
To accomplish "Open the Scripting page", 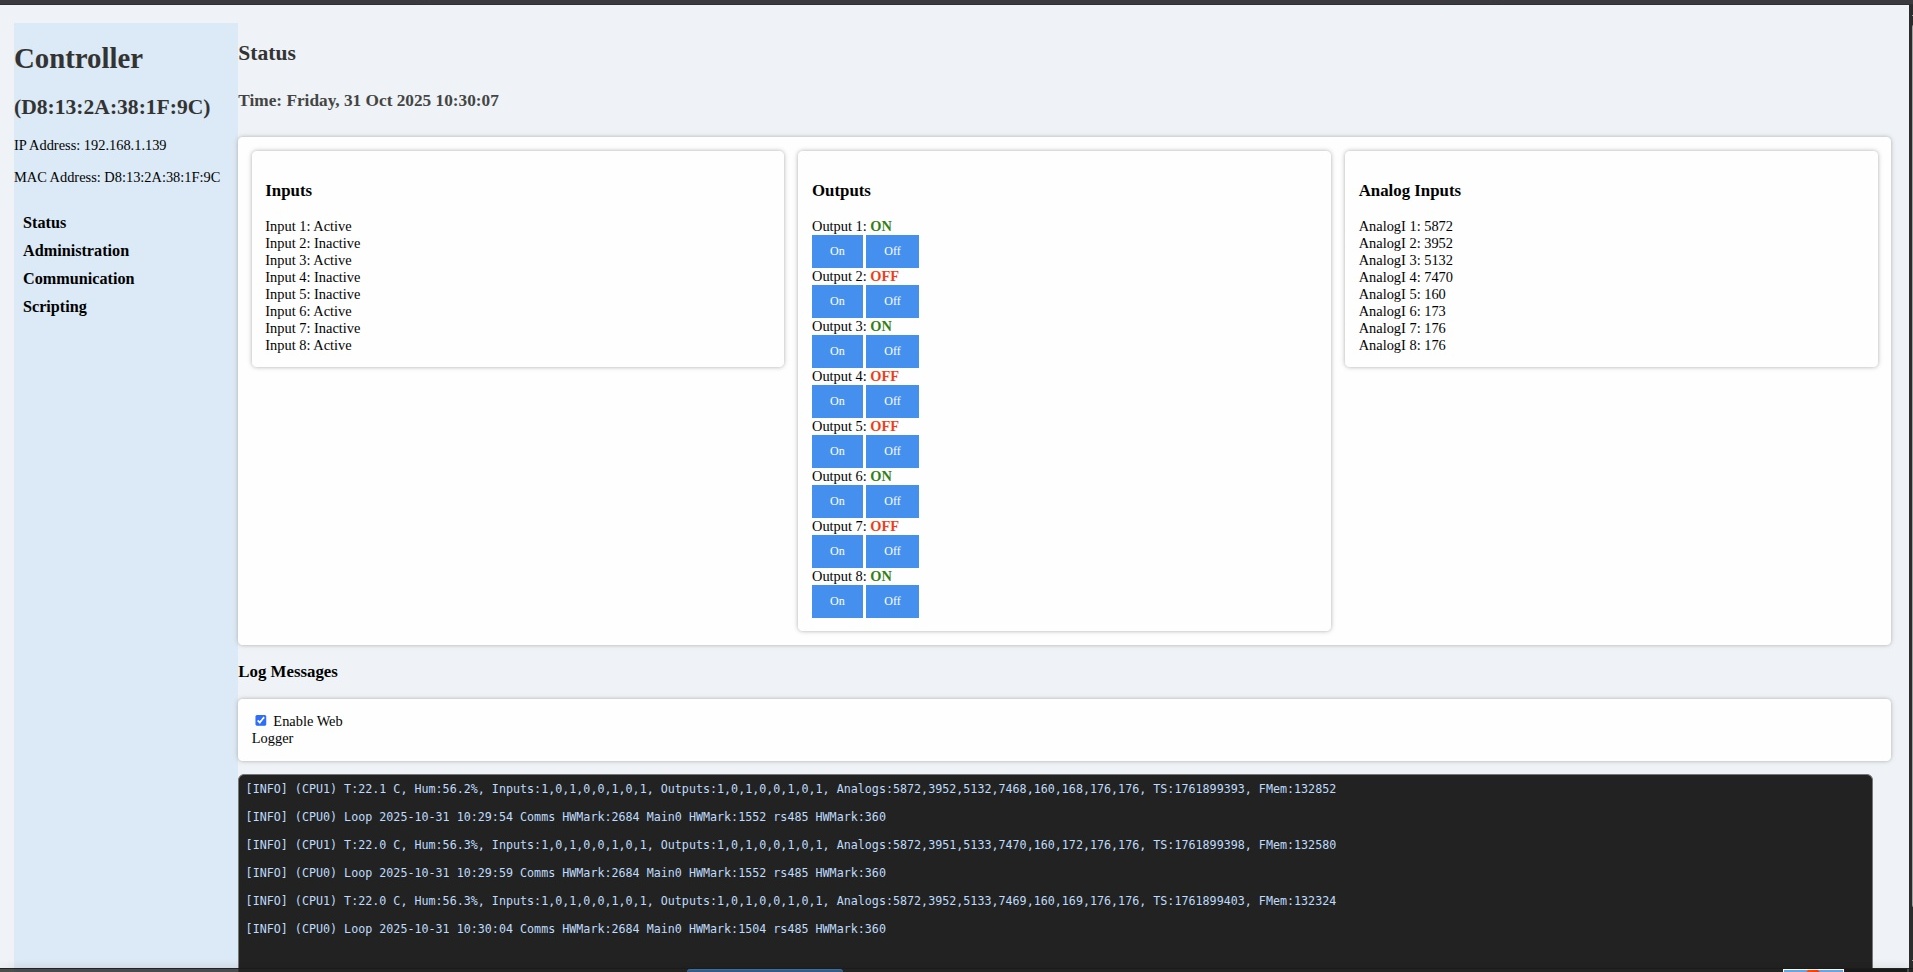I will [x=55, y=306].
